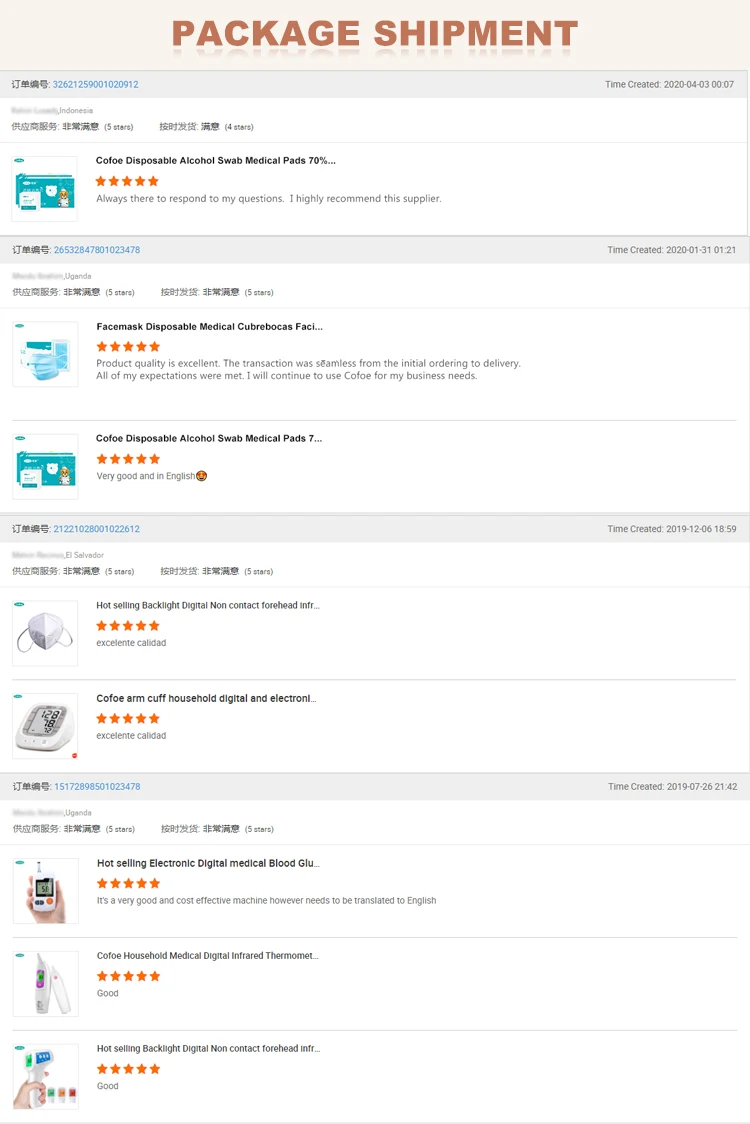Viewport: 750px width, 1124px height.
Task: Click the blood glucose meter thumbnail
Action: [46, 890]
